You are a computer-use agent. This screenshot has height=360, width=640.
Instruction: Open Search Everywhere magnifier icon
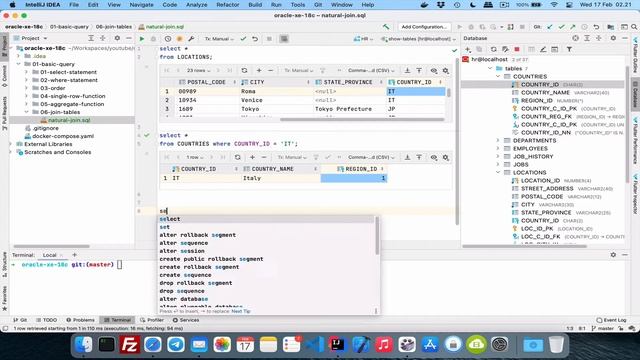click(x=634, y=27)
